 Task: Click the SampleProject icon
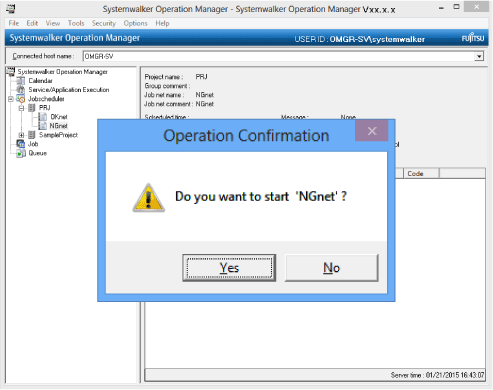[32, 135]
